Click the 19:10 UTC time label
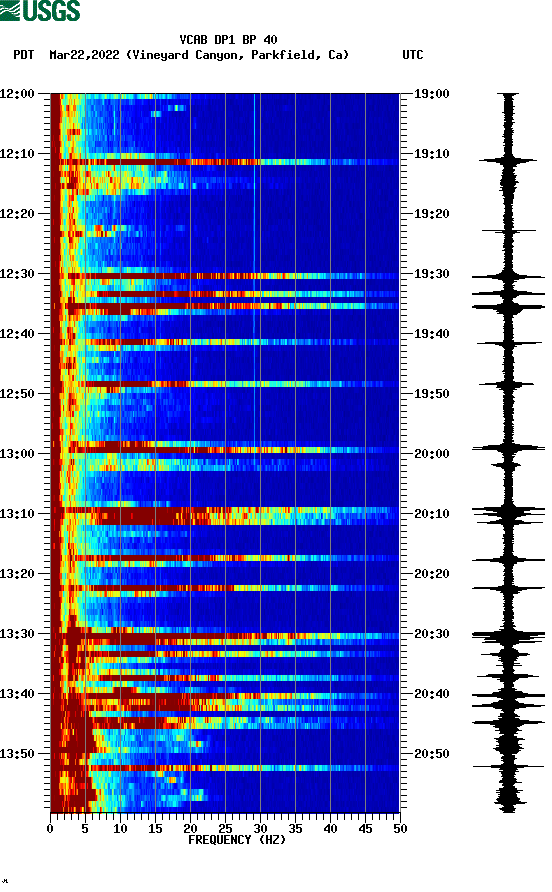Image resolution: width=552 pixels, height=892 pixels. point(431,154)
